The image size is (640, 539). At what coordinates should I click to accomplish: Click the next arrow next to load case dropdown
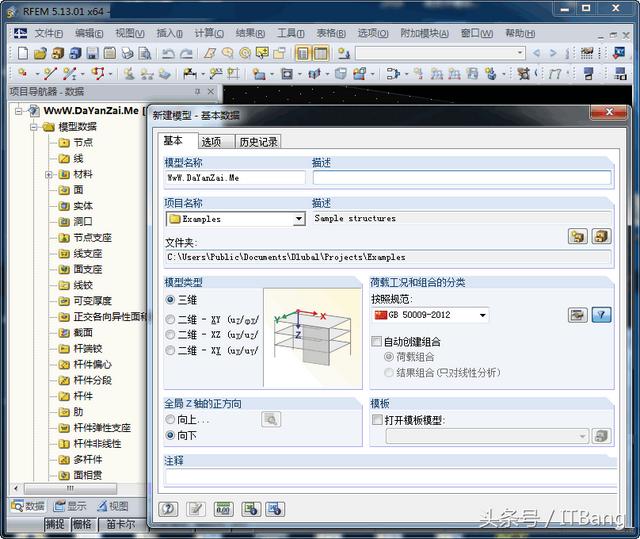tap(553, 53)
